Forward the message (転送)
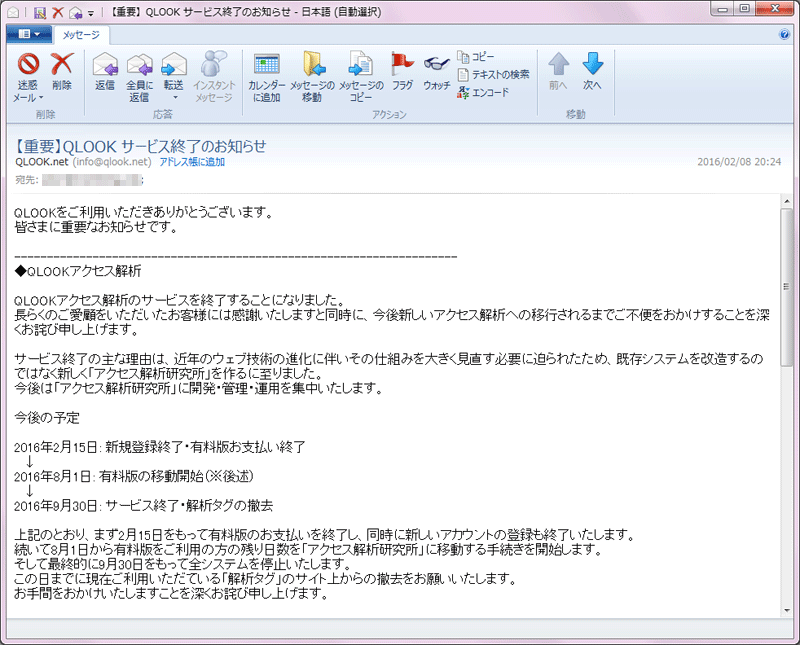The width and height of the screenshot is (800, 645). click(x=173, y=71)
